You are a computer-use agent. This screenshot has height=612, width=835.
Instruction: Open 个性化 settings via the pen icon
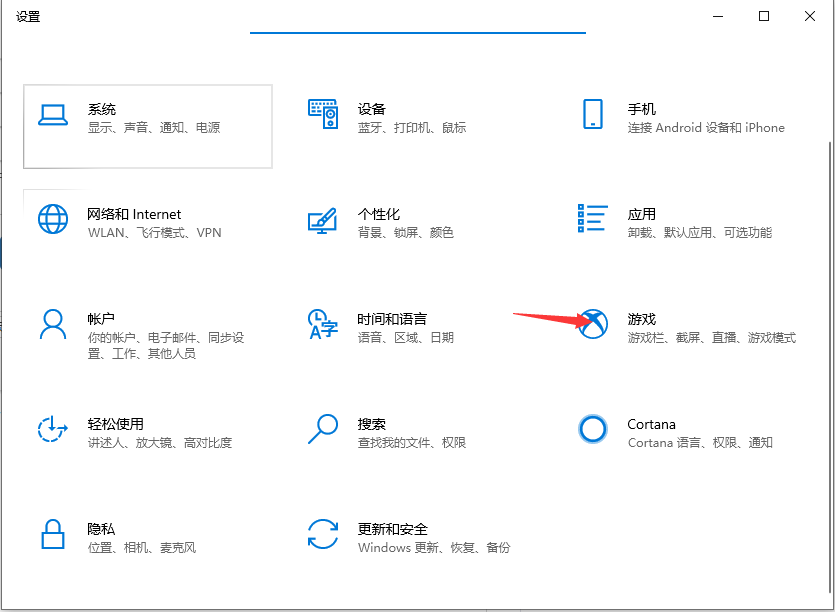pyautogui.click(x=322, y=222)
